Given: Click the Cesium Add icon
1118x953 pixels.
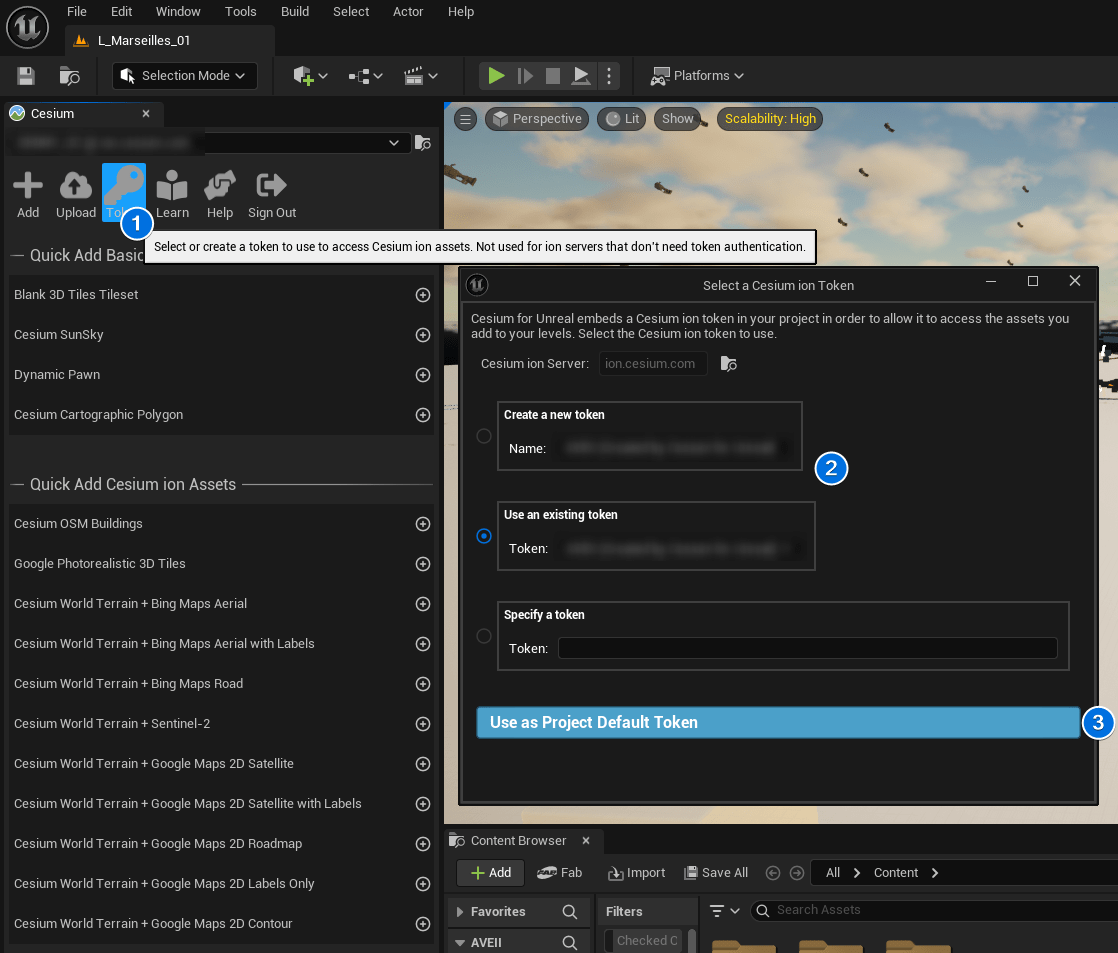Looking at the screenshot, I should [28, 193].
